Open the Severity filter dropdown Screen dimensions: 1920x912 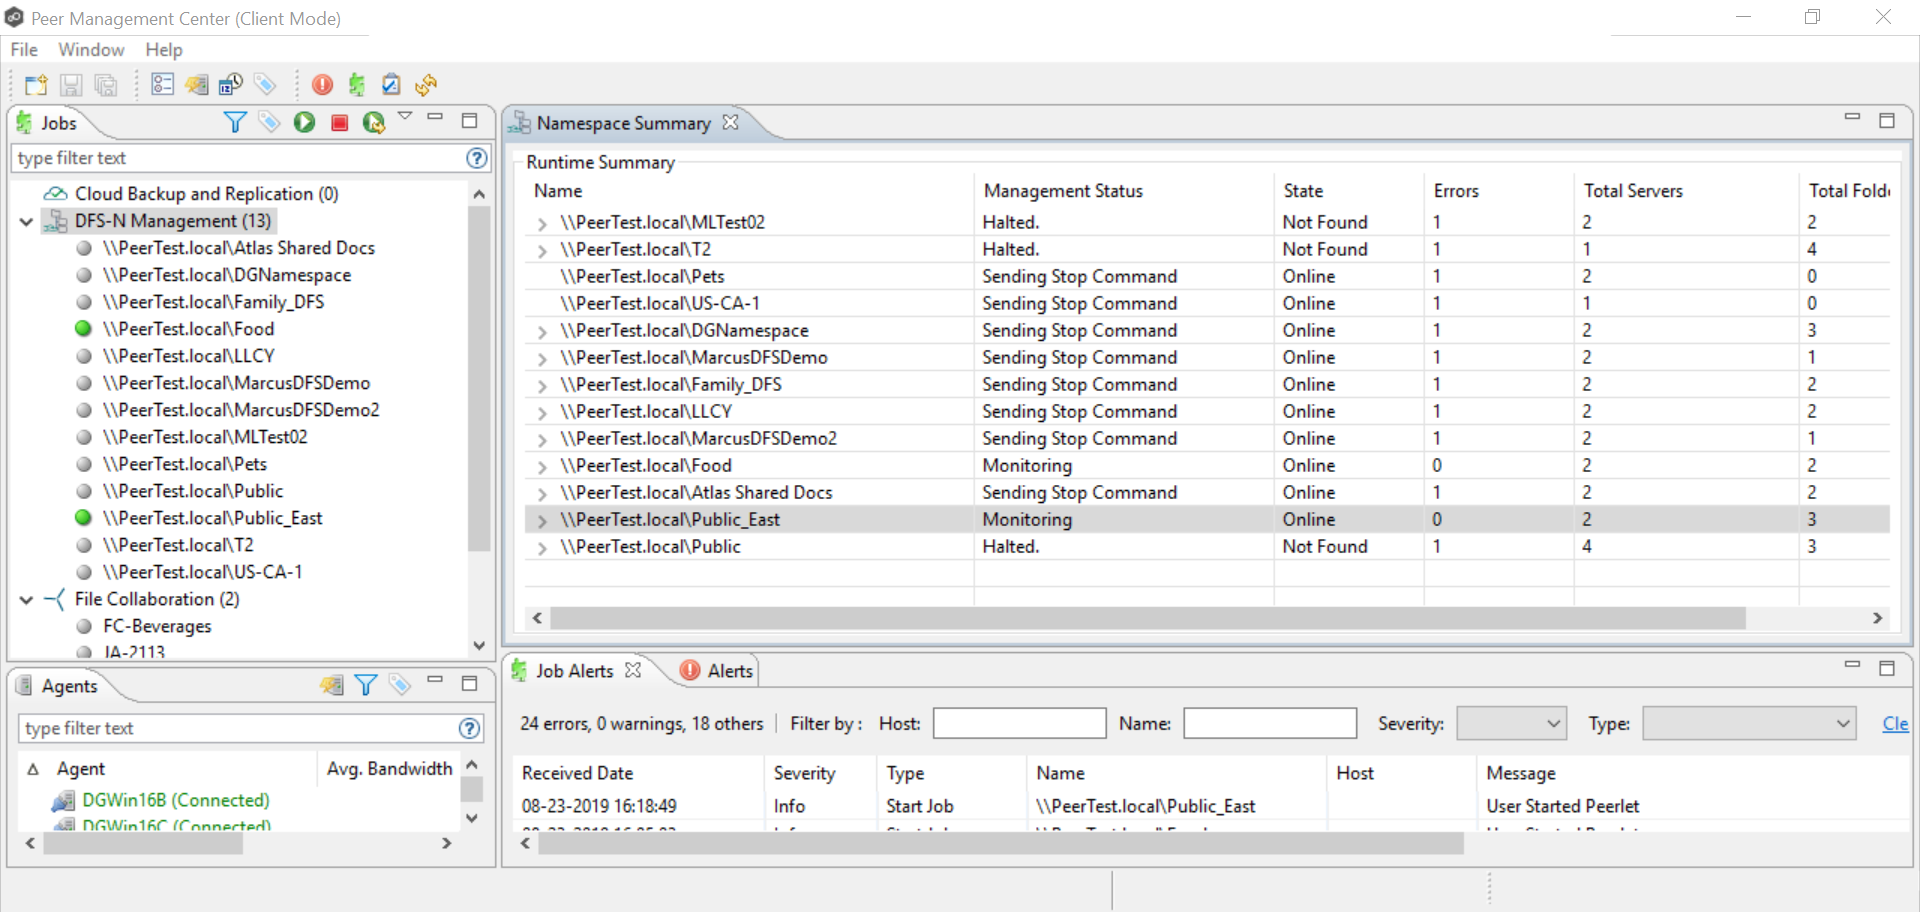tap(1511, 723)
